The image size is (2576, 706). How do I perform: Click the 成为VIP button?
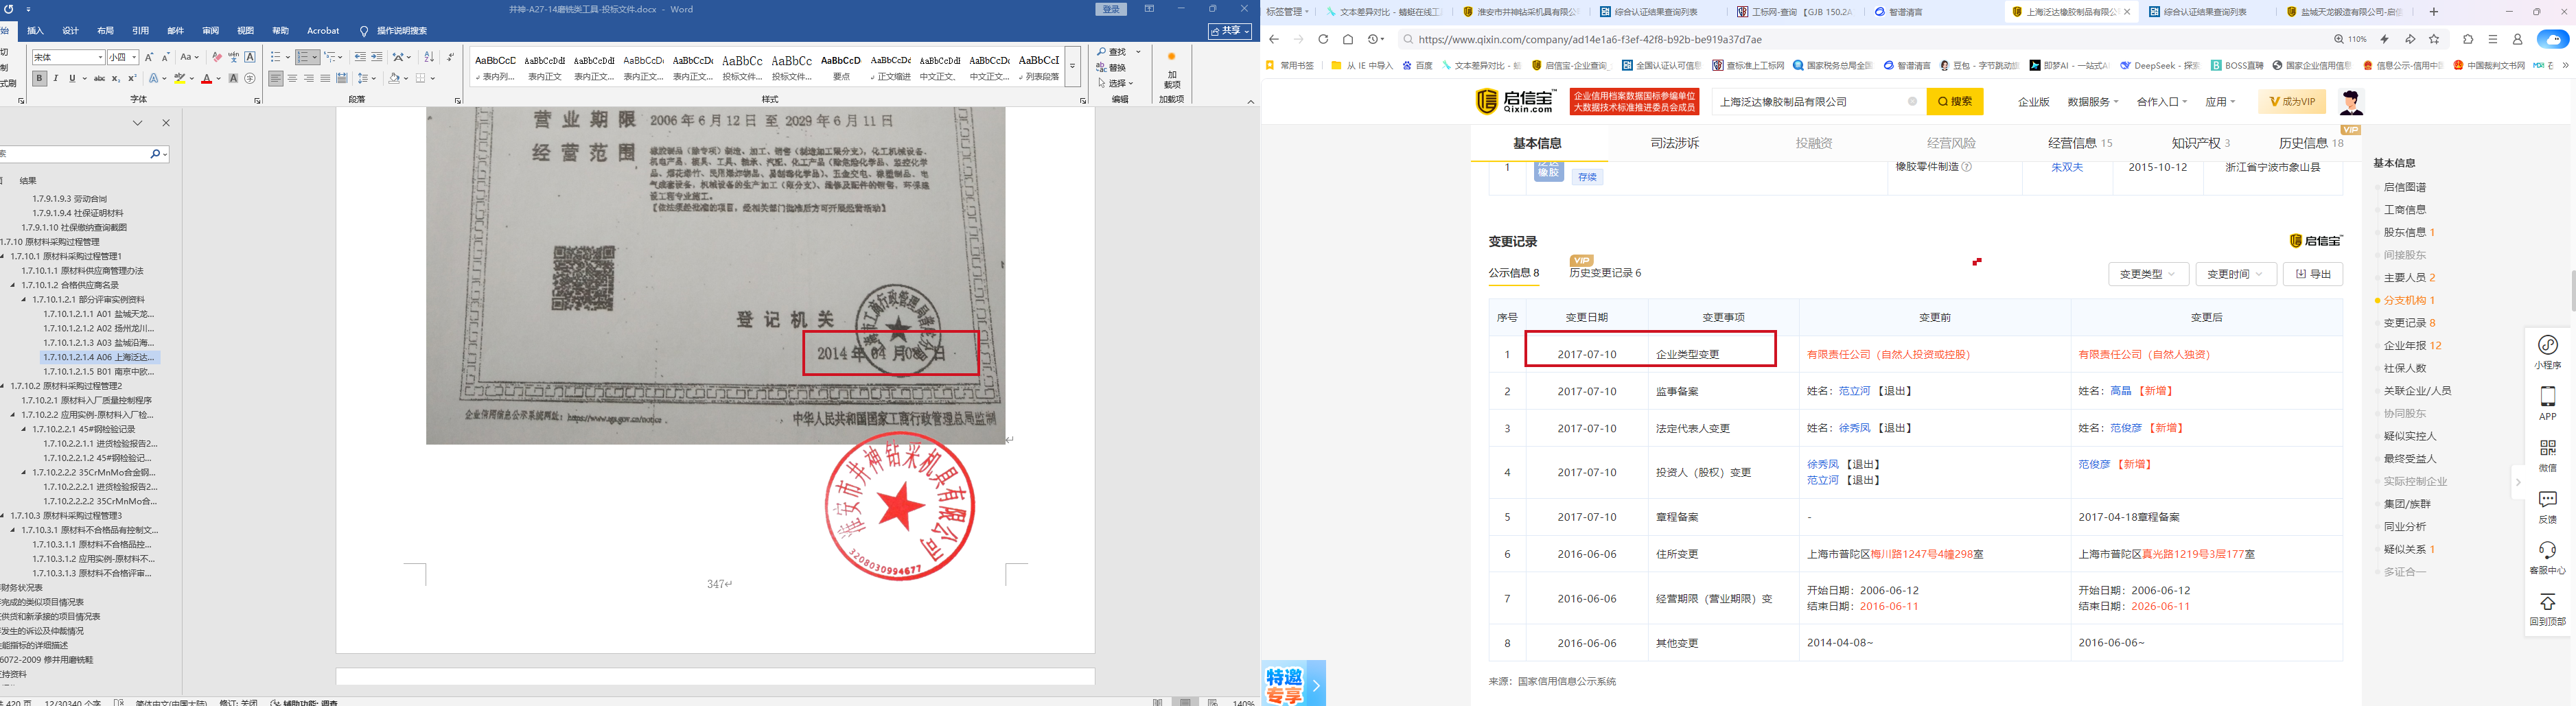pyautogui.click(x=2291, y=101)
